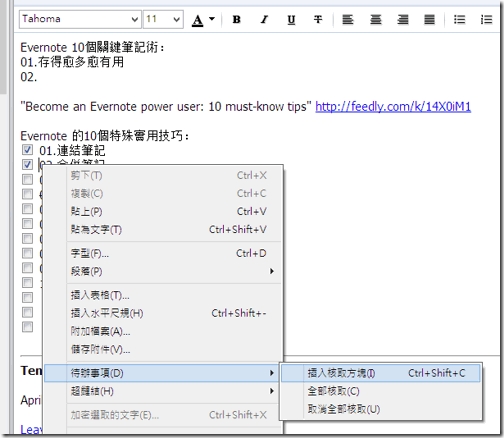
Task: Choose 儲存附件(V)... menu entry
Action: (x=163, y=349)
